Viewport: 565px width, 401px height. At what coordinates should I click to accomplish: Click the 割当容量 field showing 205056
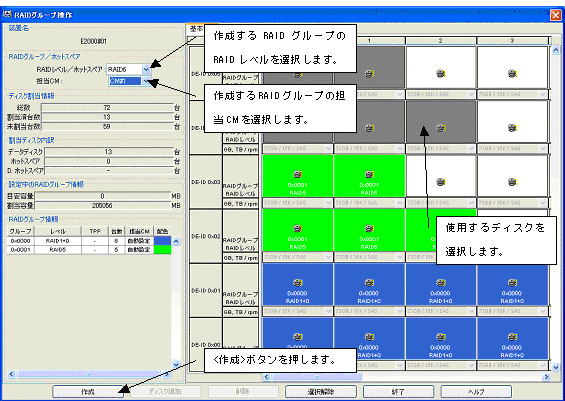point(103,206)
